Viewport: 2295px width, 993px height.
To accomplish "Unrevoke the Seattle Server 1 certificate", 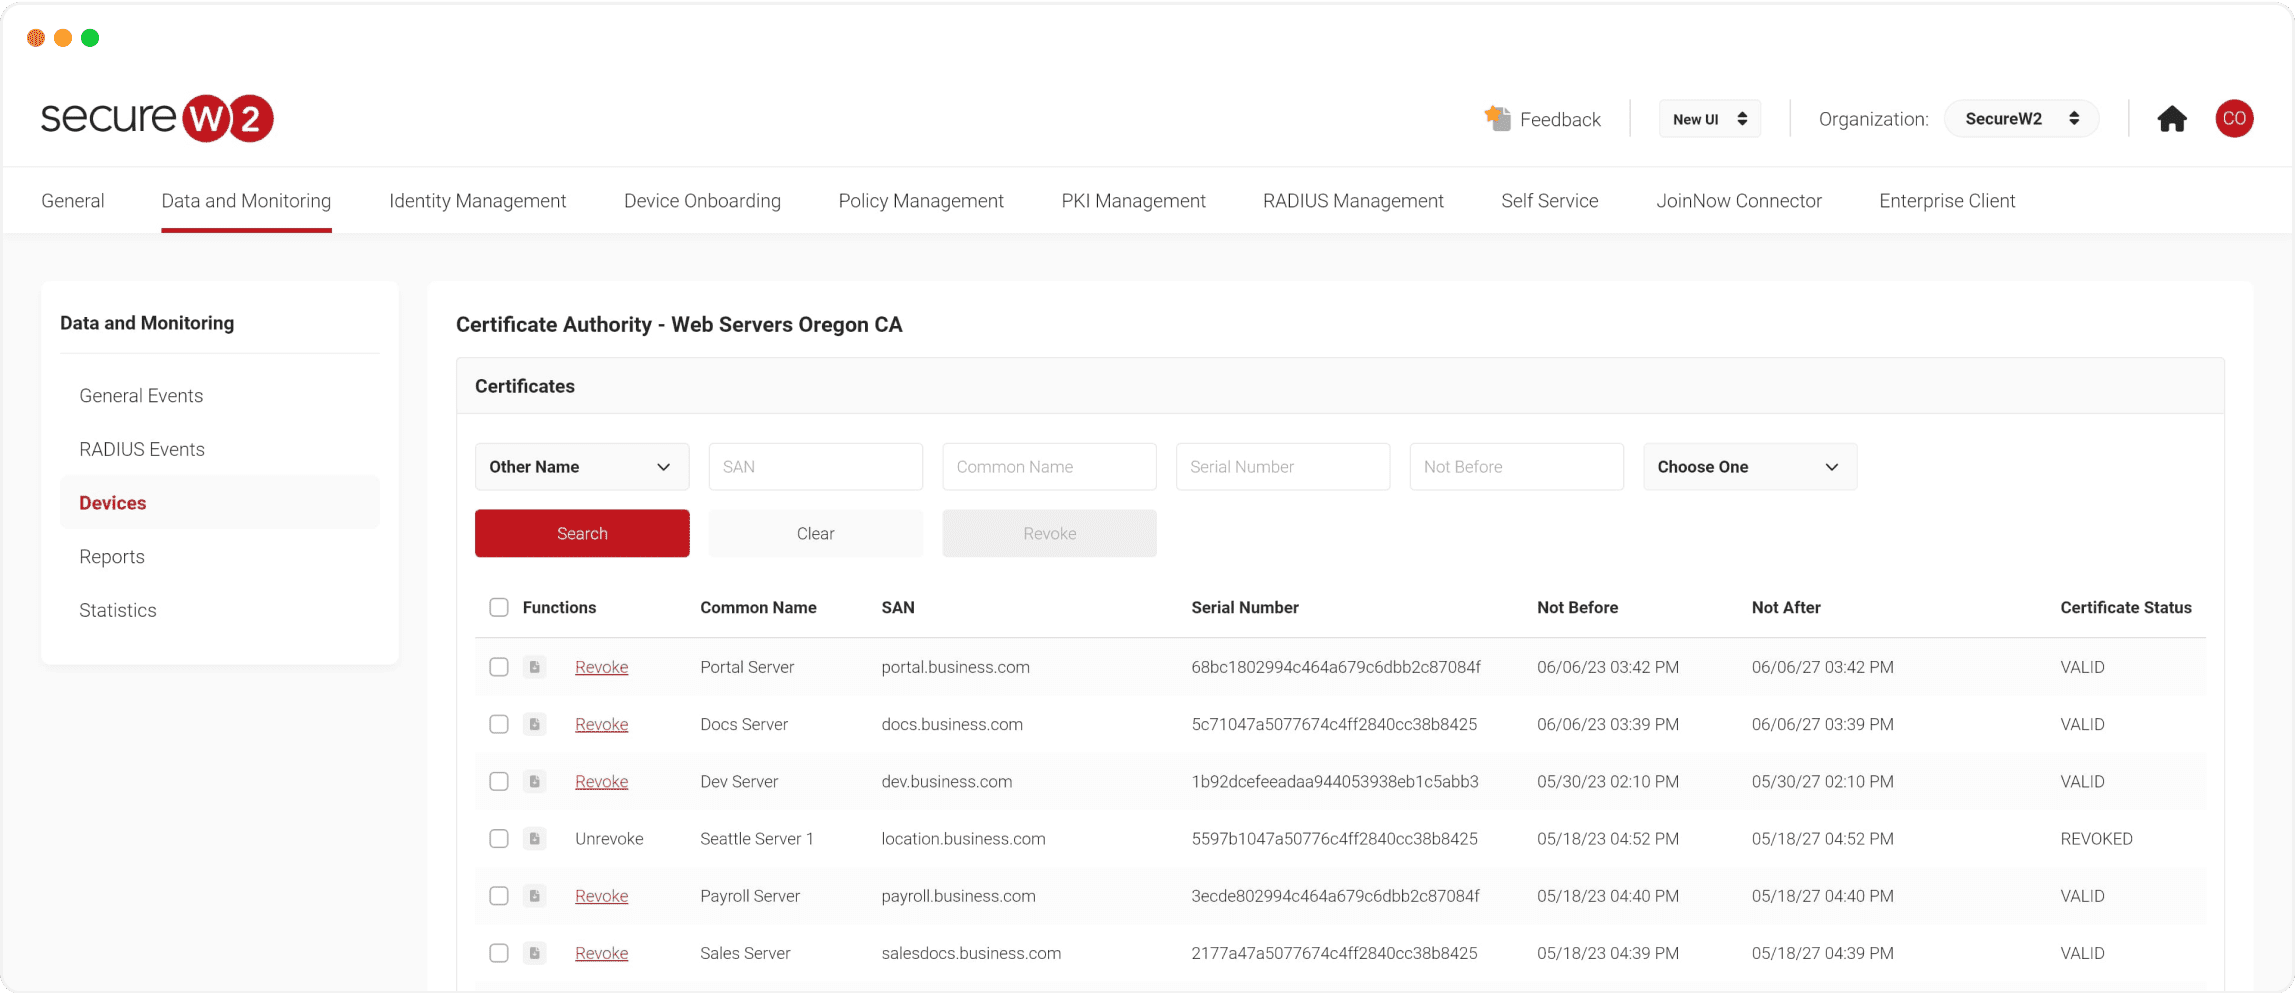I will [609, 838].
